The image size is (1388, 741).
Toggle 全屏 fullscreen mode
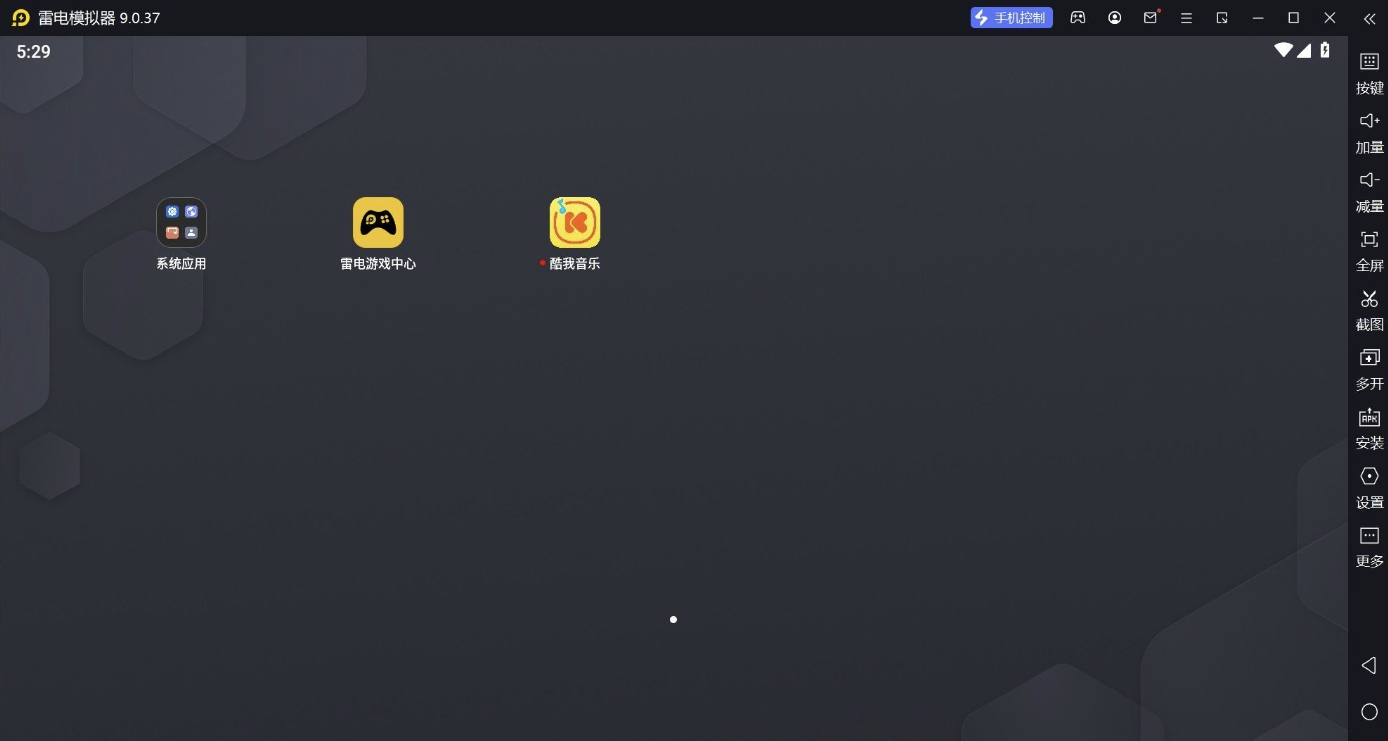coord(1369,250)
